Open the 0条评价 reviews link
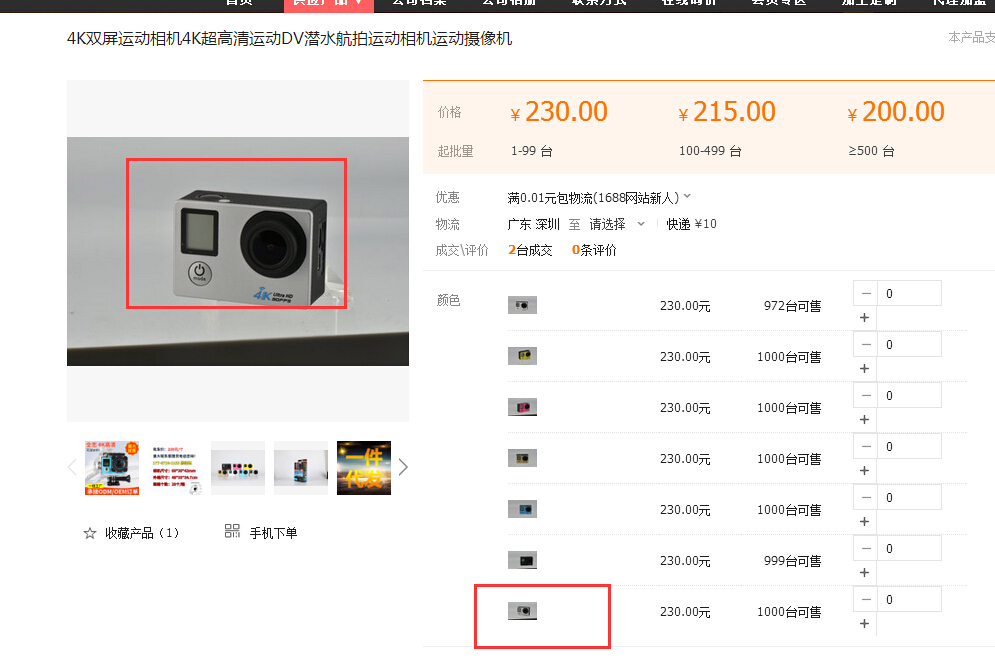This screenshot has width=995, height=665. [594, 250]
